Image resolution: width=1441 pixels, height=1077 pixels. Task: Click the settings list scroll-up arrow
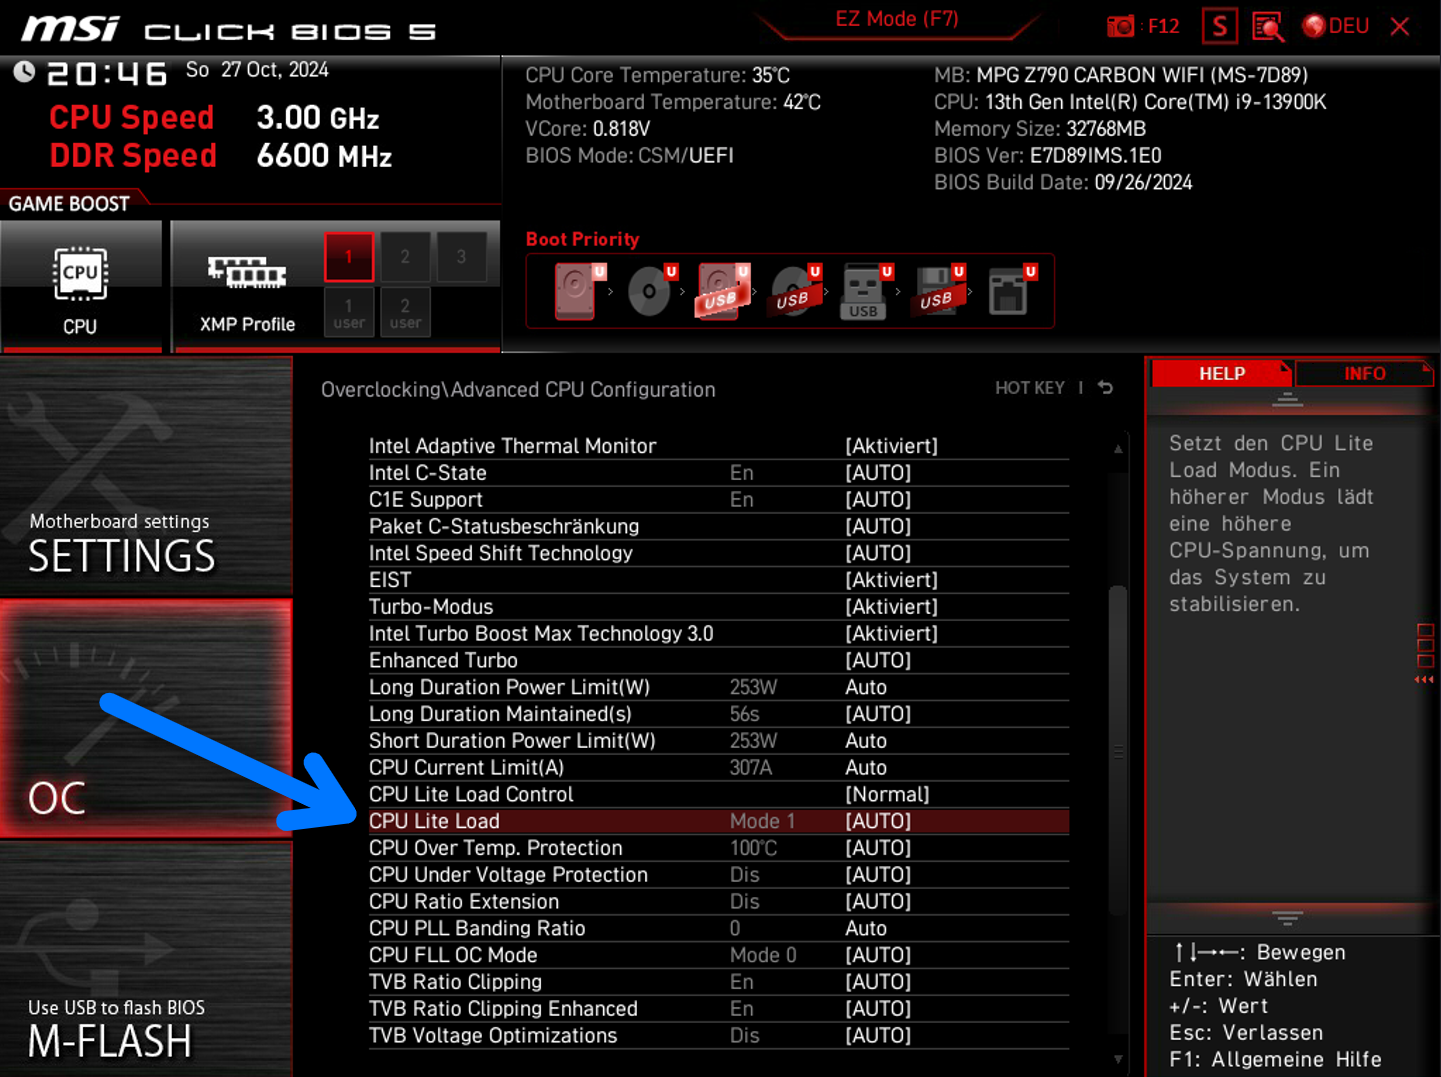pos(1118,449)
